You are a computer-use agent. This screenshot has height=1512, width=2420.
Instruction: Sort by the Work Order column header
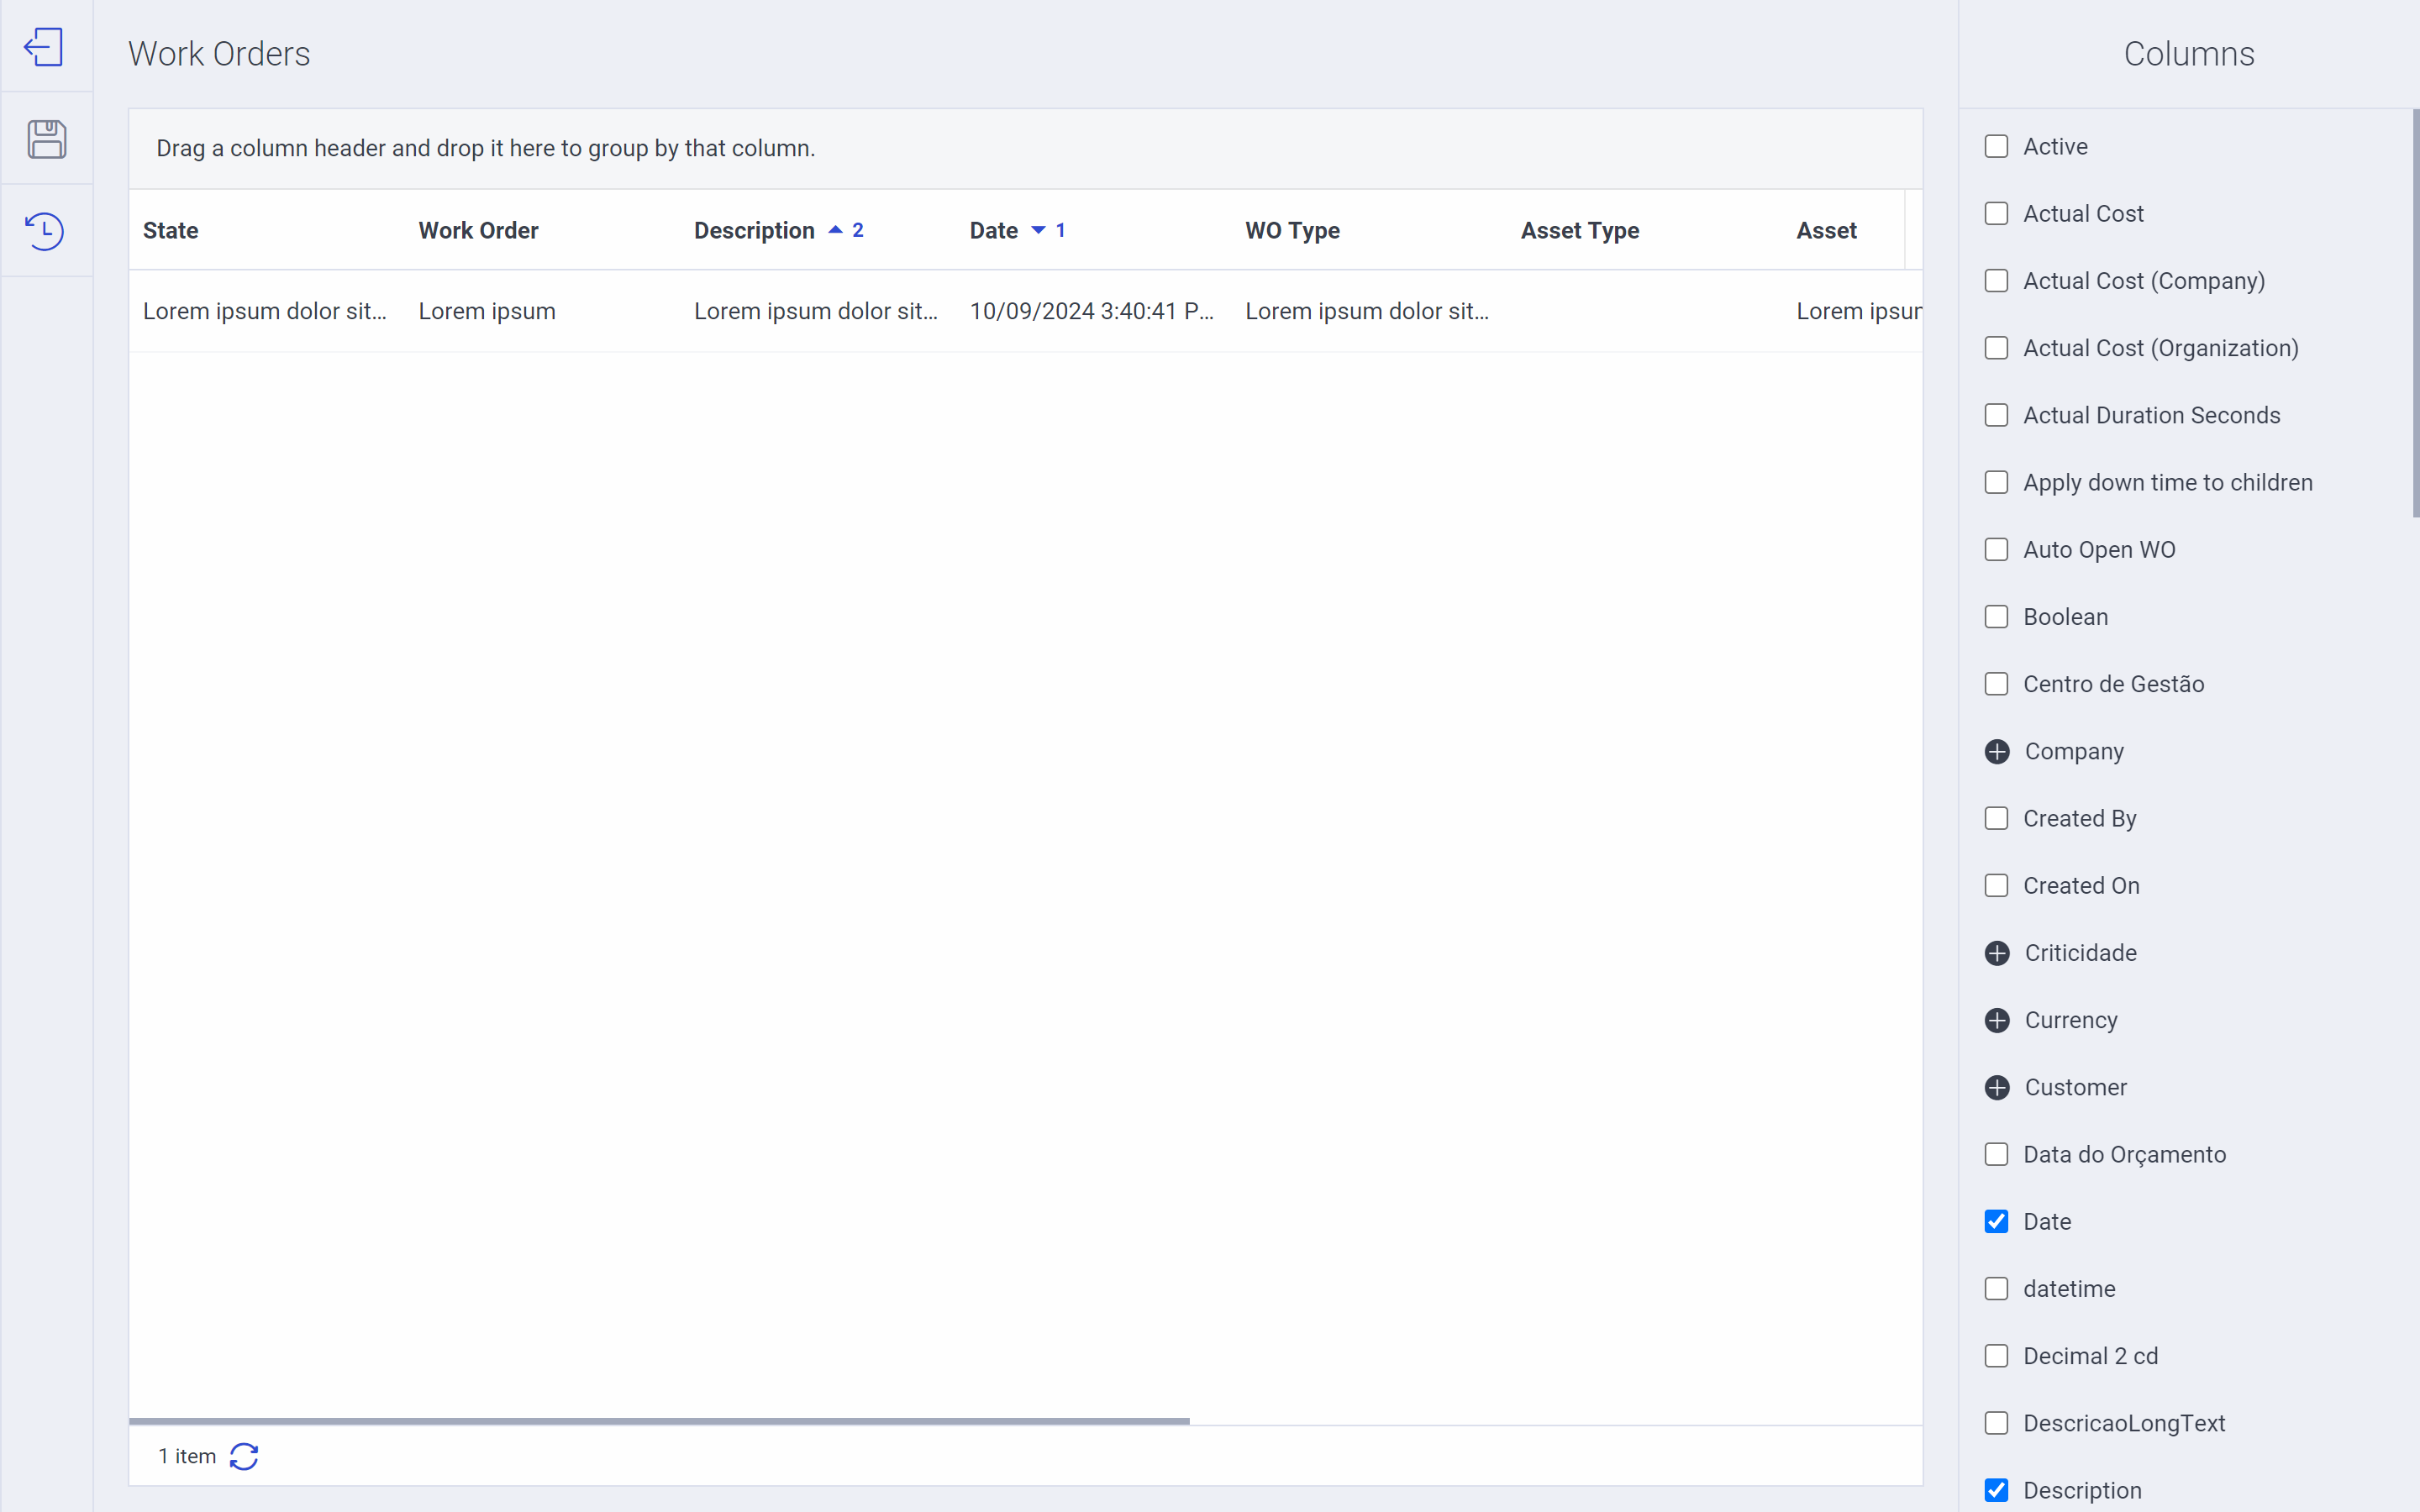478,230
